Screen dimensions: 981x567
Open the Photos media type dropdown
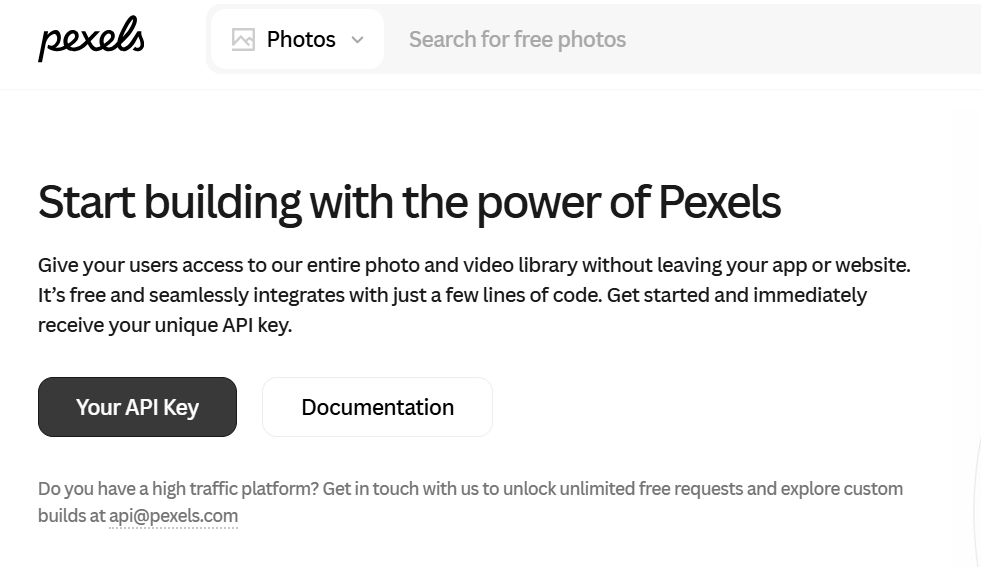click(x=298, y=40)
